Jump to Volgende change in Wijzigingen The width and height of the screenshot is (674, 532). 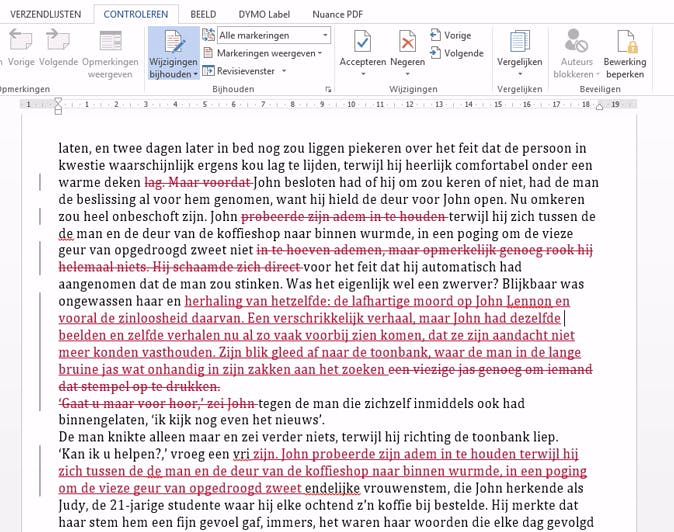(456, 53)
